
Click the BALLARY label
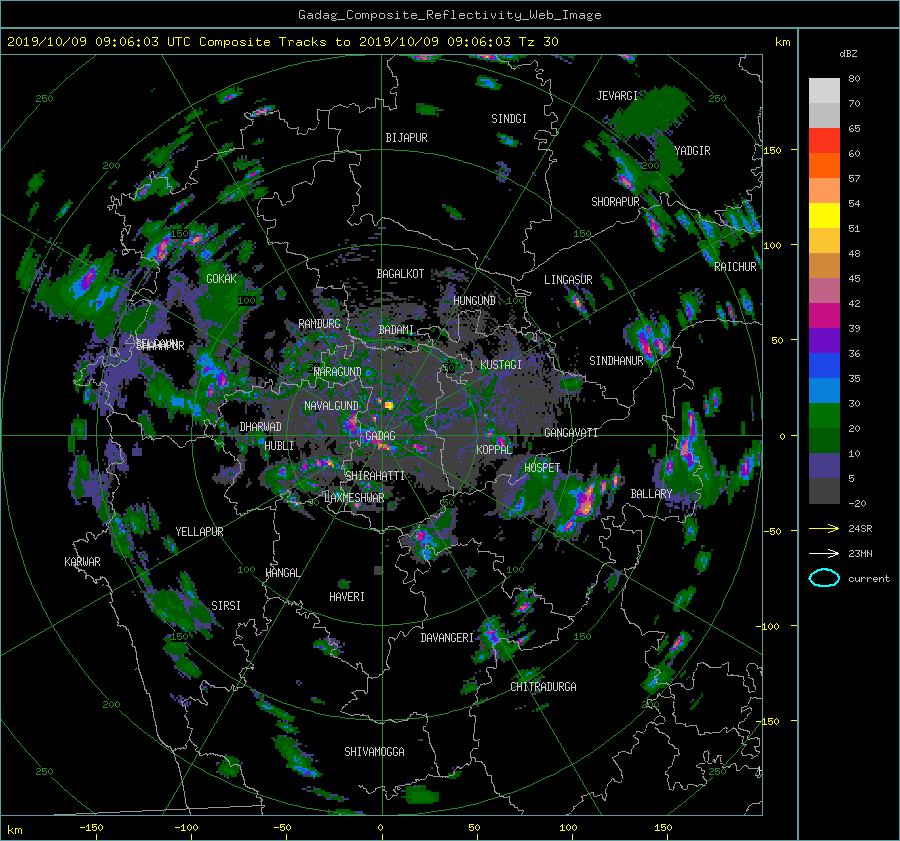click(651, 494)
